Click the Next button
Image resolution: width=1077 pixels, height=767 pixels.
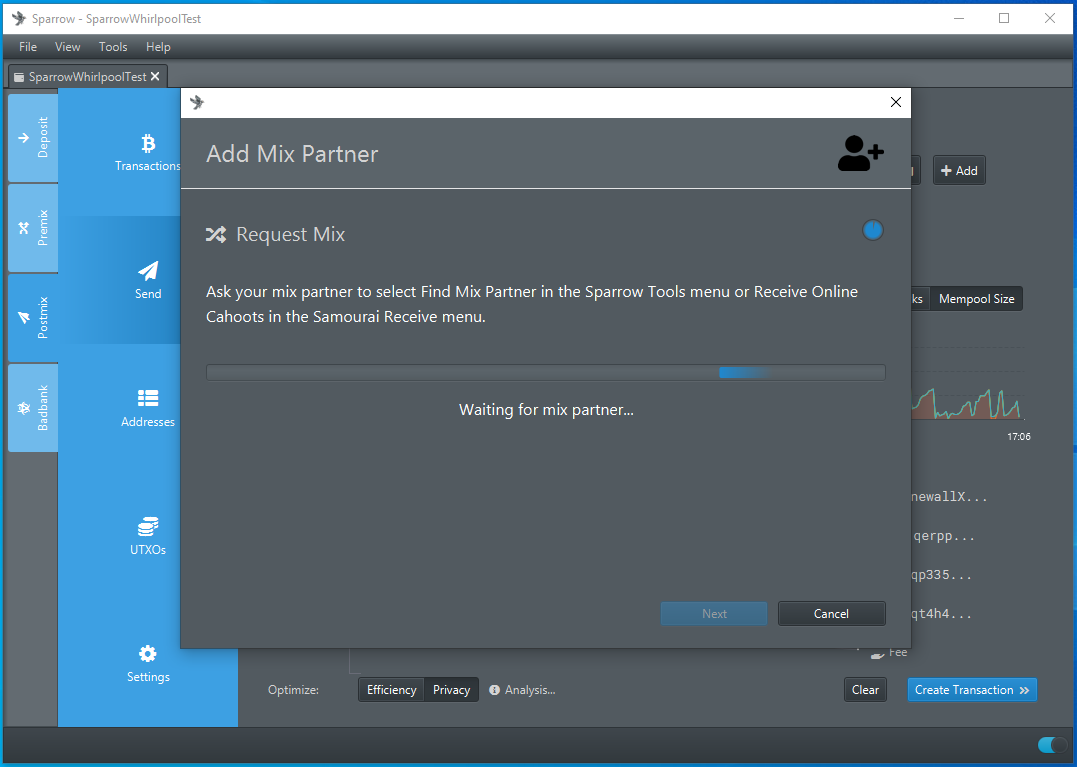714,614
